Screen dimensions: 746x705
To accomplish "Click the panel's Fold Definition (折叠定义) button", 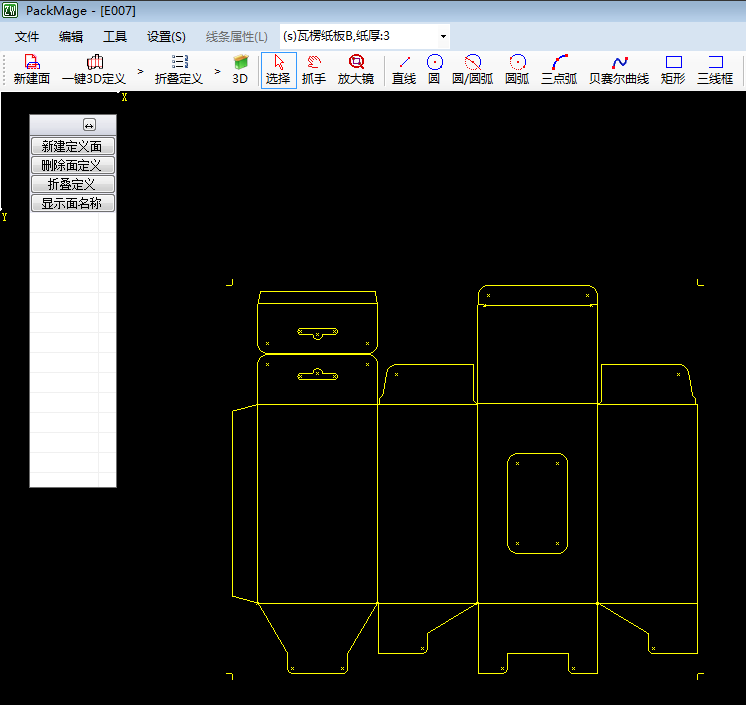I will click(73, 184).
